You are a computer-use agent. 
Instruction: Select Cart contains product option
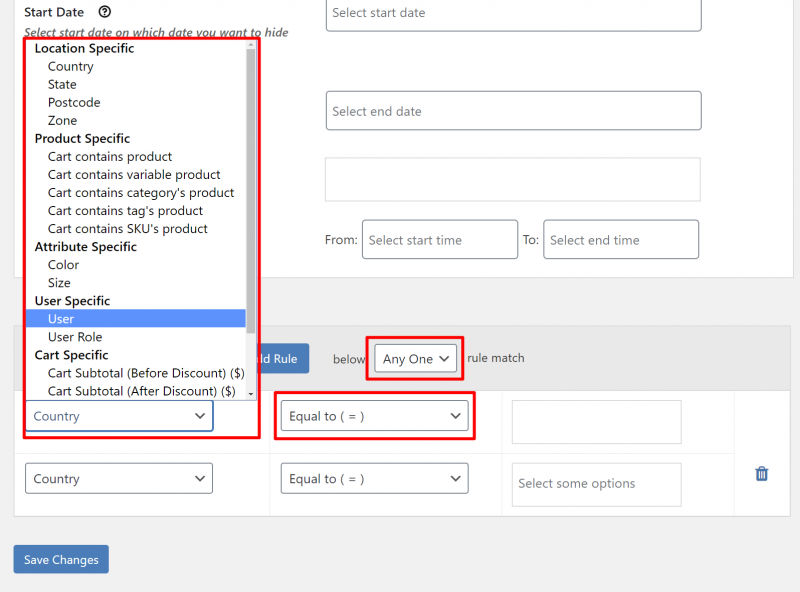tap(136, 157)
